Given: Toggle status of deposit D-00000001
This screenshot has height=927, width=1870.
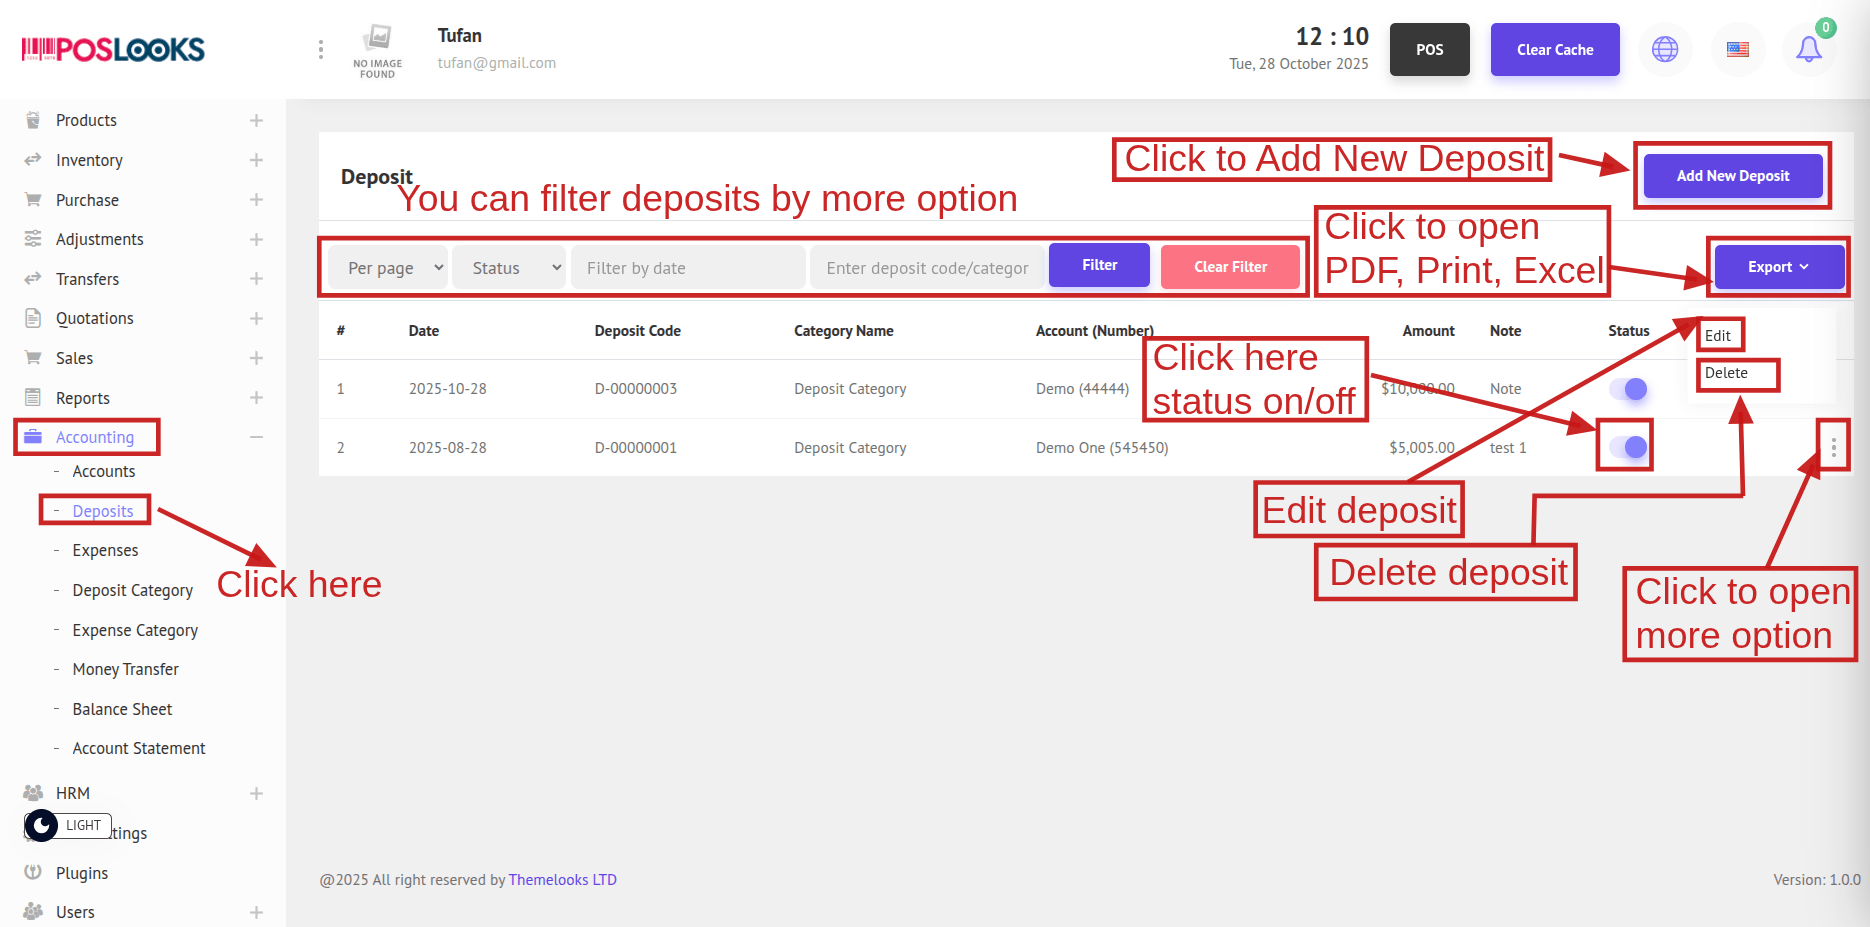Looking at the screenshot, I should point(1628,447).
